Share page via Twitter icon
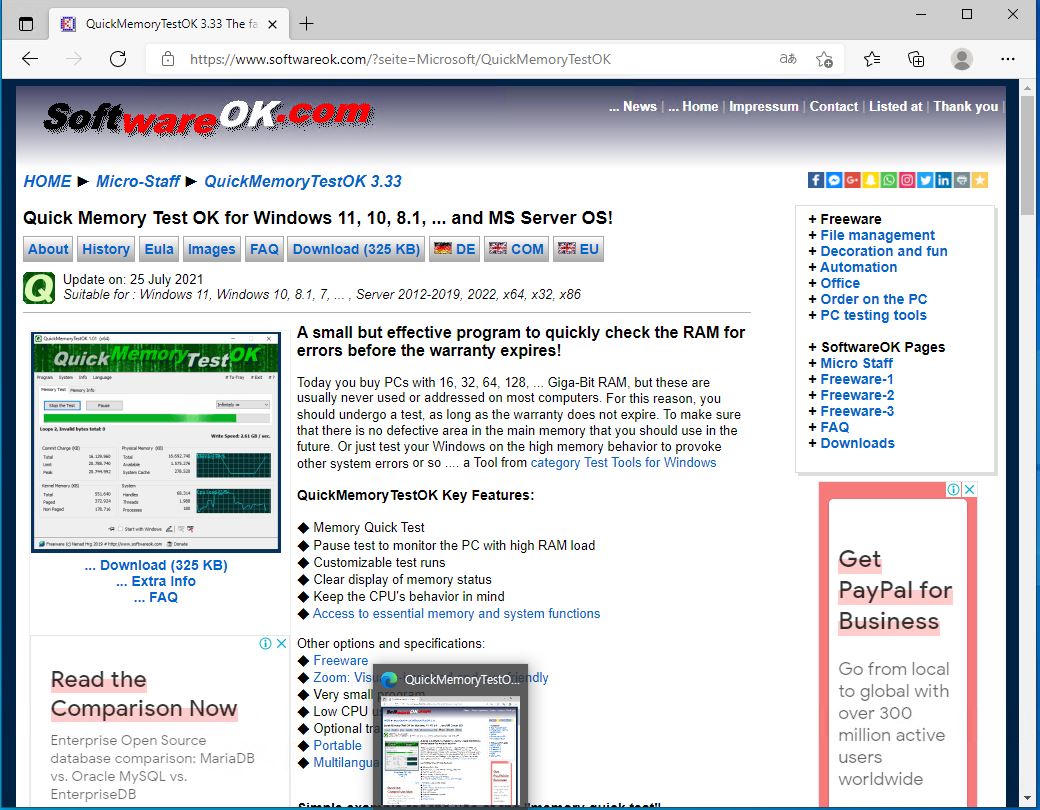Viewport: 1040px width, 810px height. click(x=925, y=180)
